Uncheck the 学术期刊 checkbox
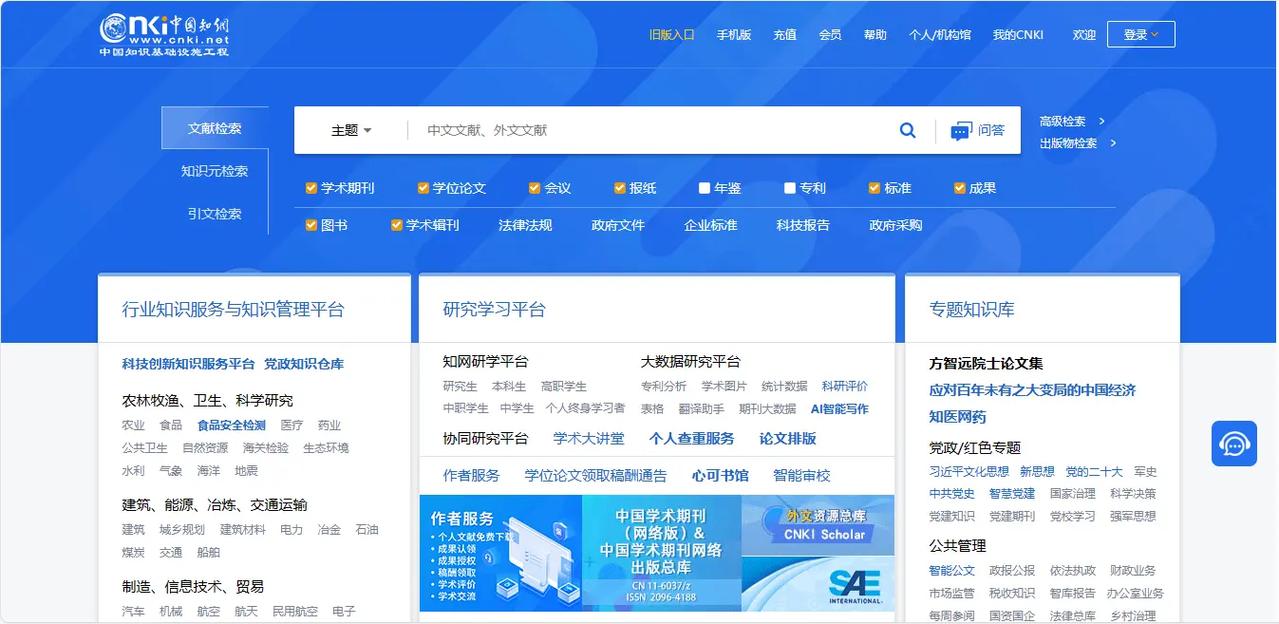The height and width of the screenshot is (624, 1279). point(313,187)
